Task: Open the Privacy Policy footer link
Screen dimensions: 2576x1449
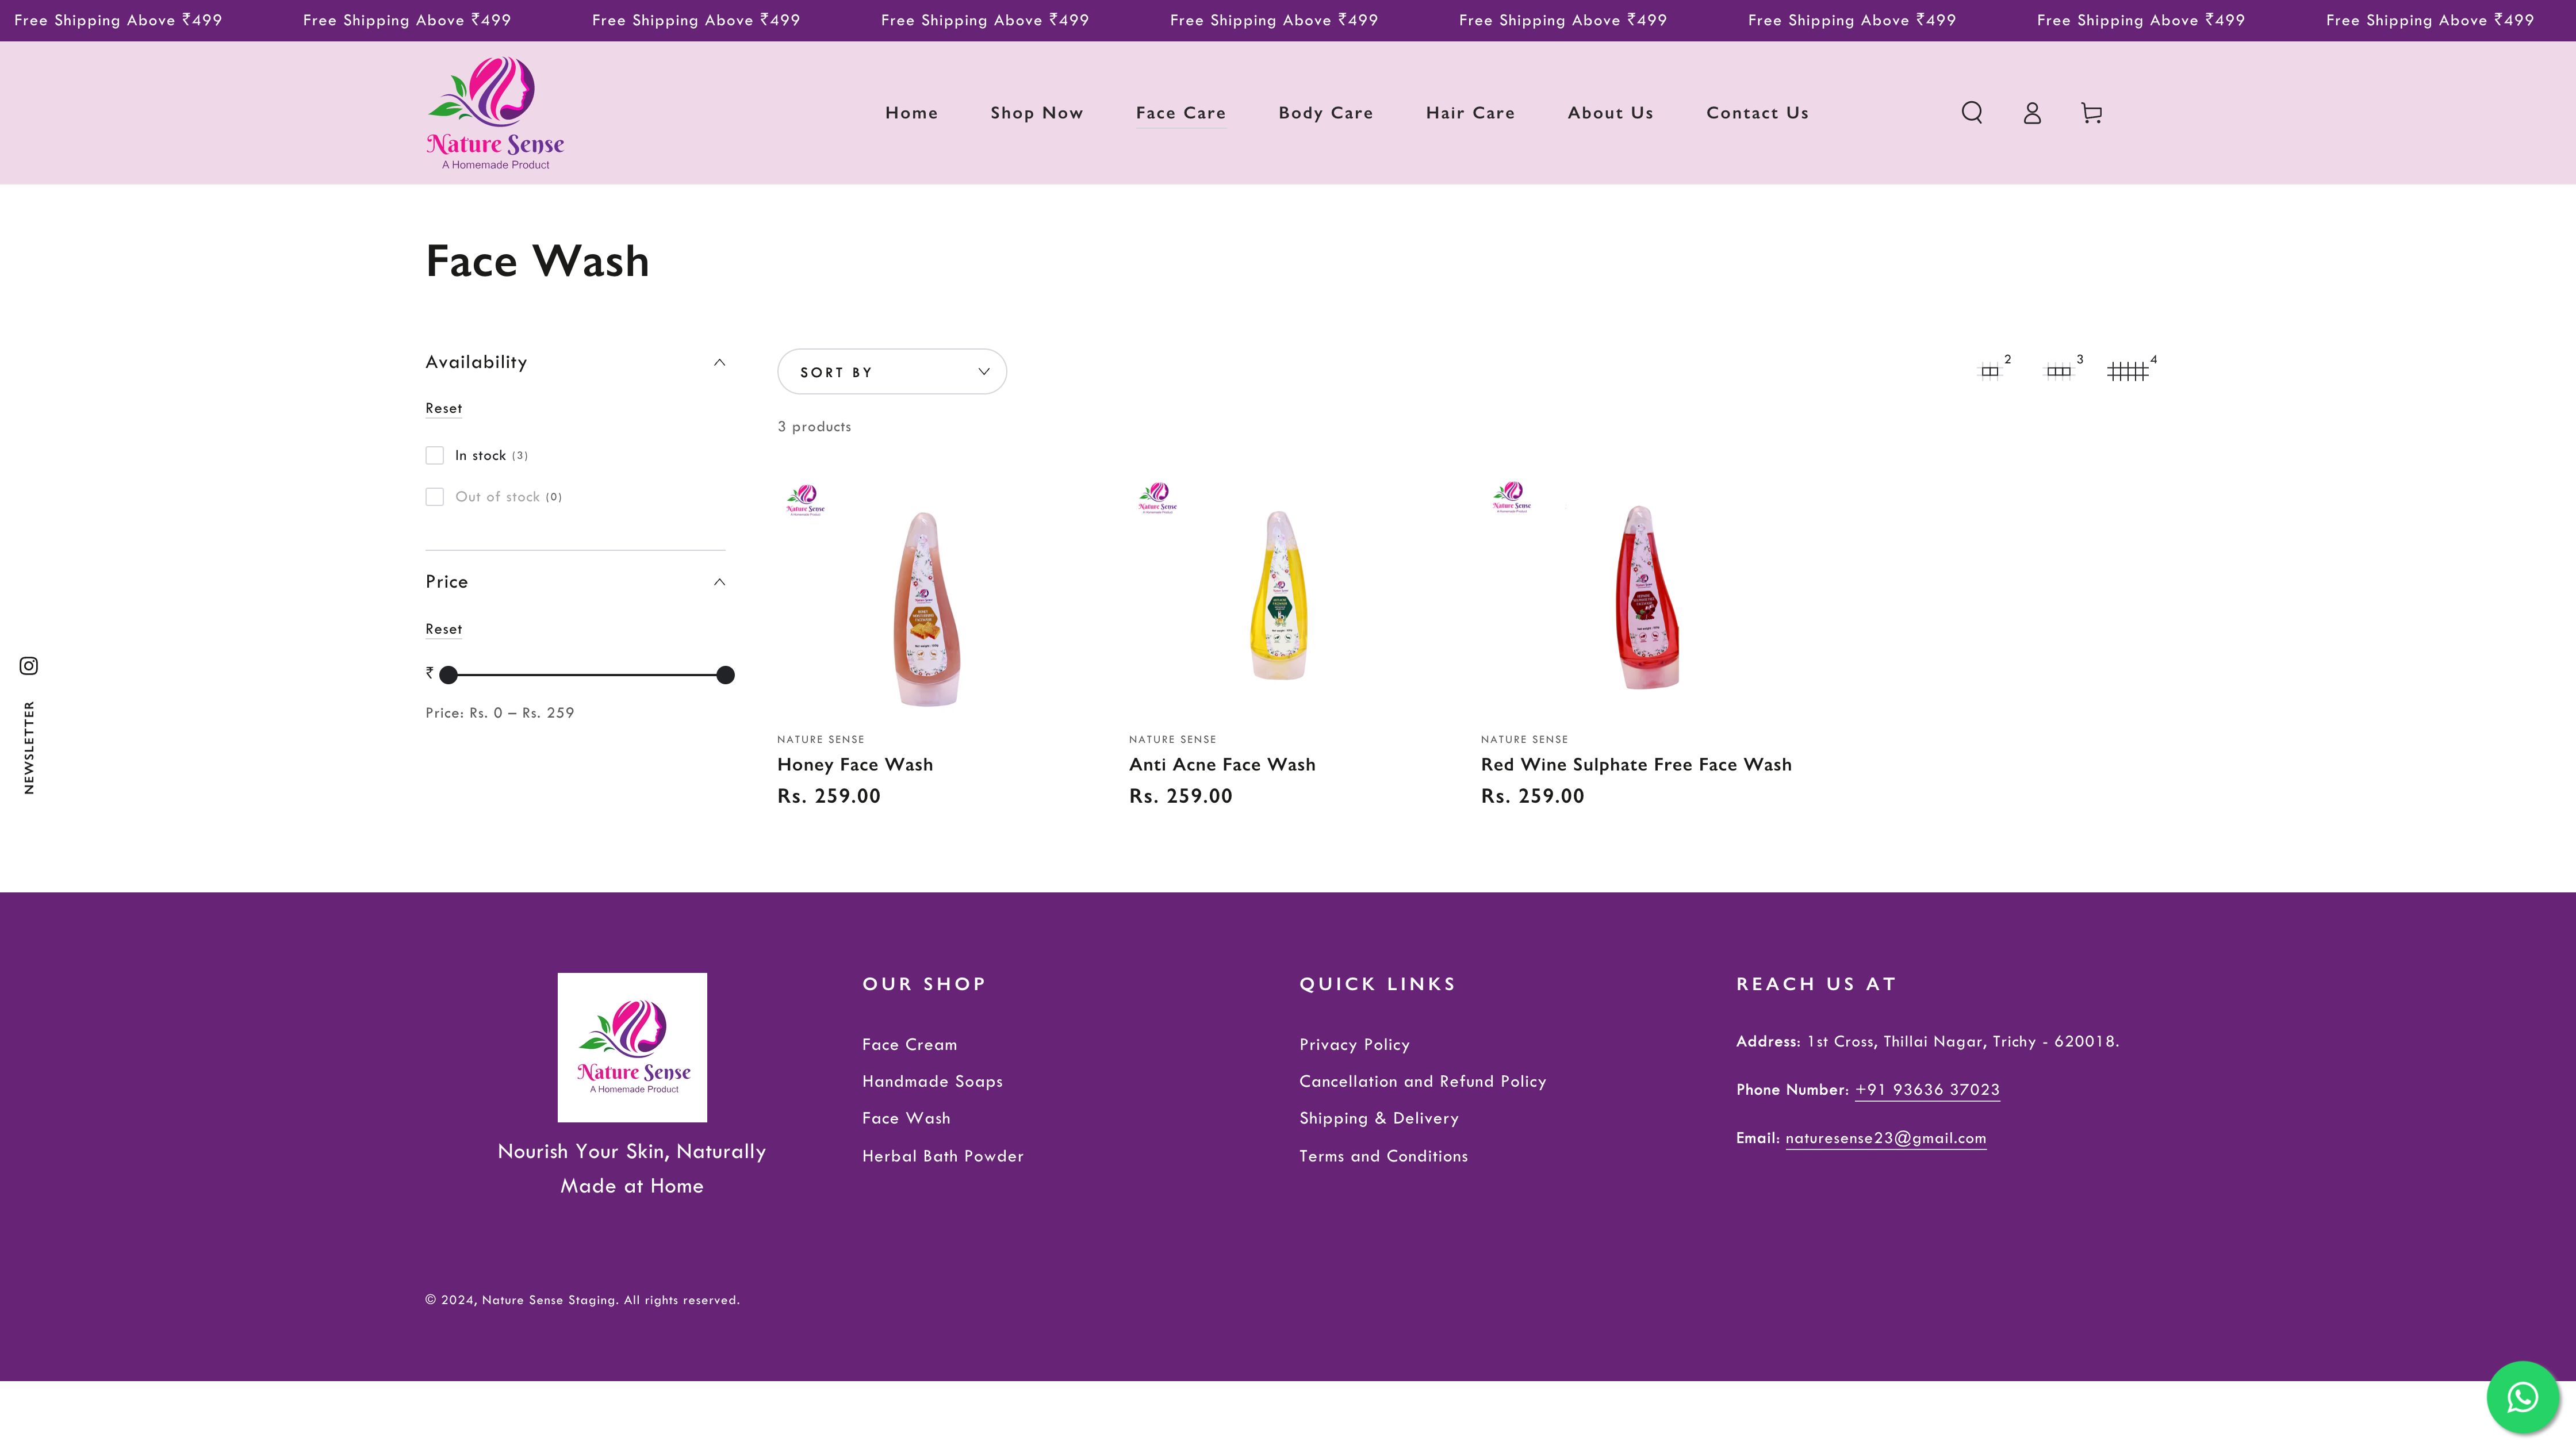Action: tap(1354, 1044)
